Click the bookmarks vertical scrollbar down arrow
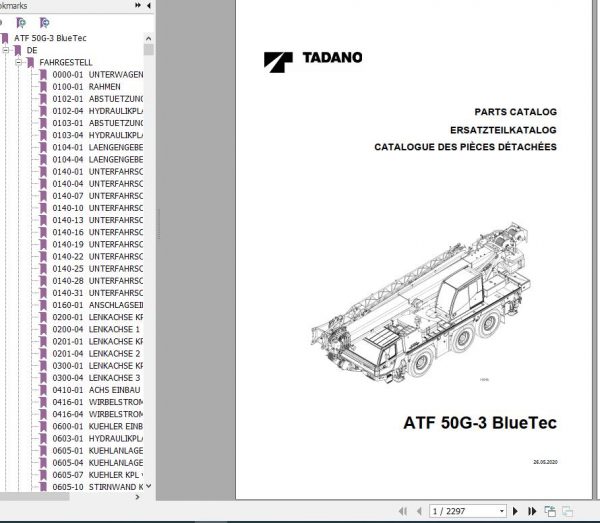 tap(148, 486)
